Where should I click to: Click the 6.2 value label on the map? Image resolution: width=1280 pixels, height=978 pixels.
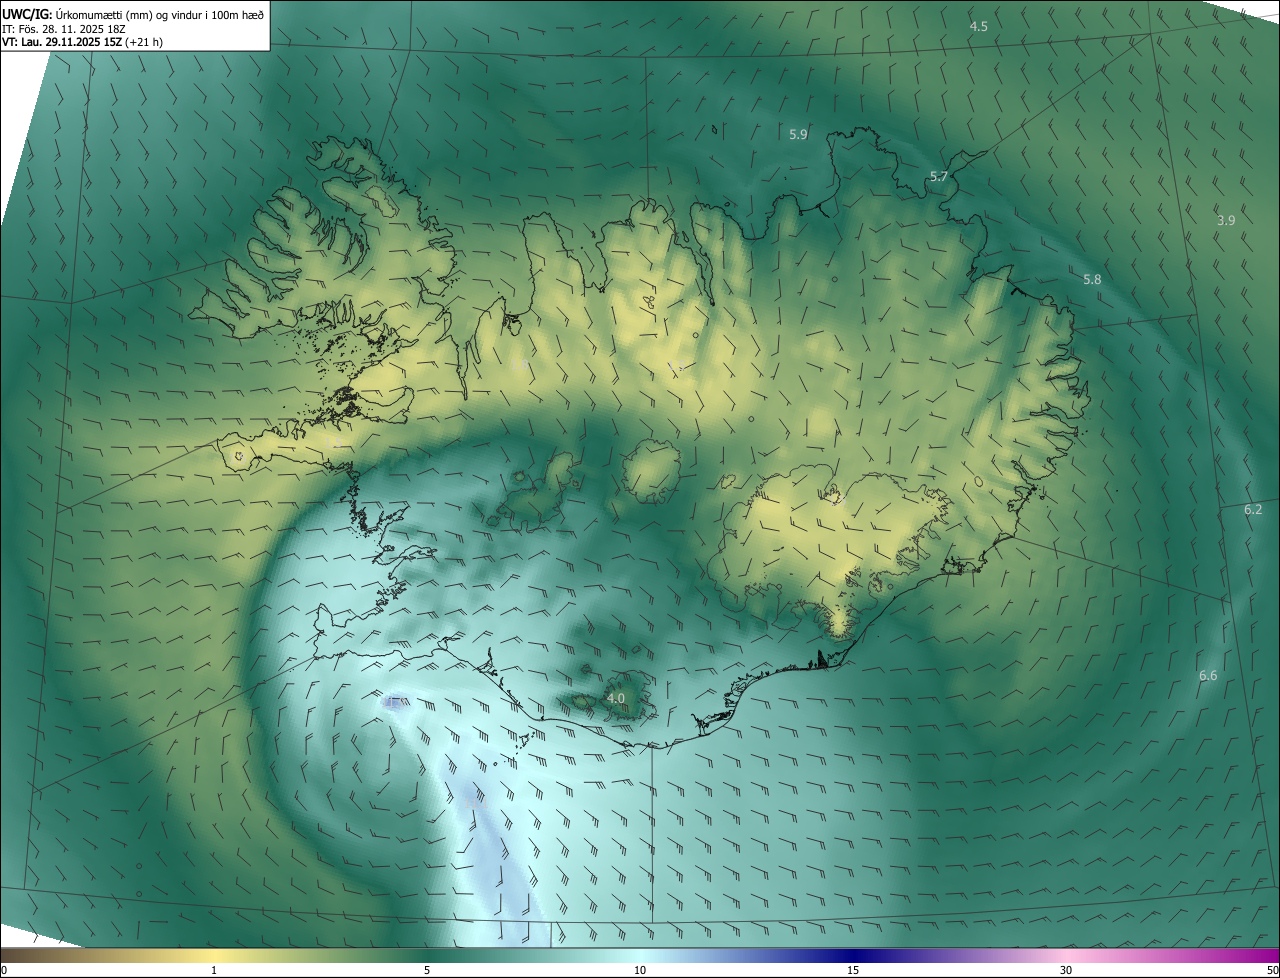pyautogui.click(x=1253, y=509)
